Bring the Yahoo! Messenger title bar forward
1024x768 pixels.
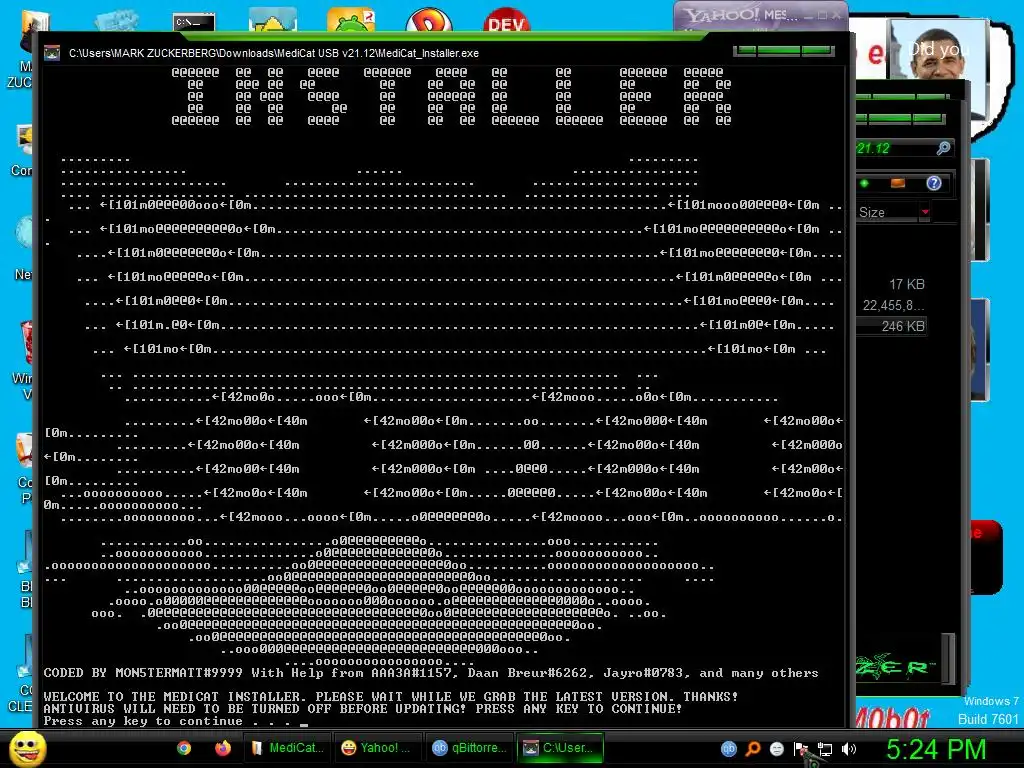pyautogui.click(x=761, y=15)
